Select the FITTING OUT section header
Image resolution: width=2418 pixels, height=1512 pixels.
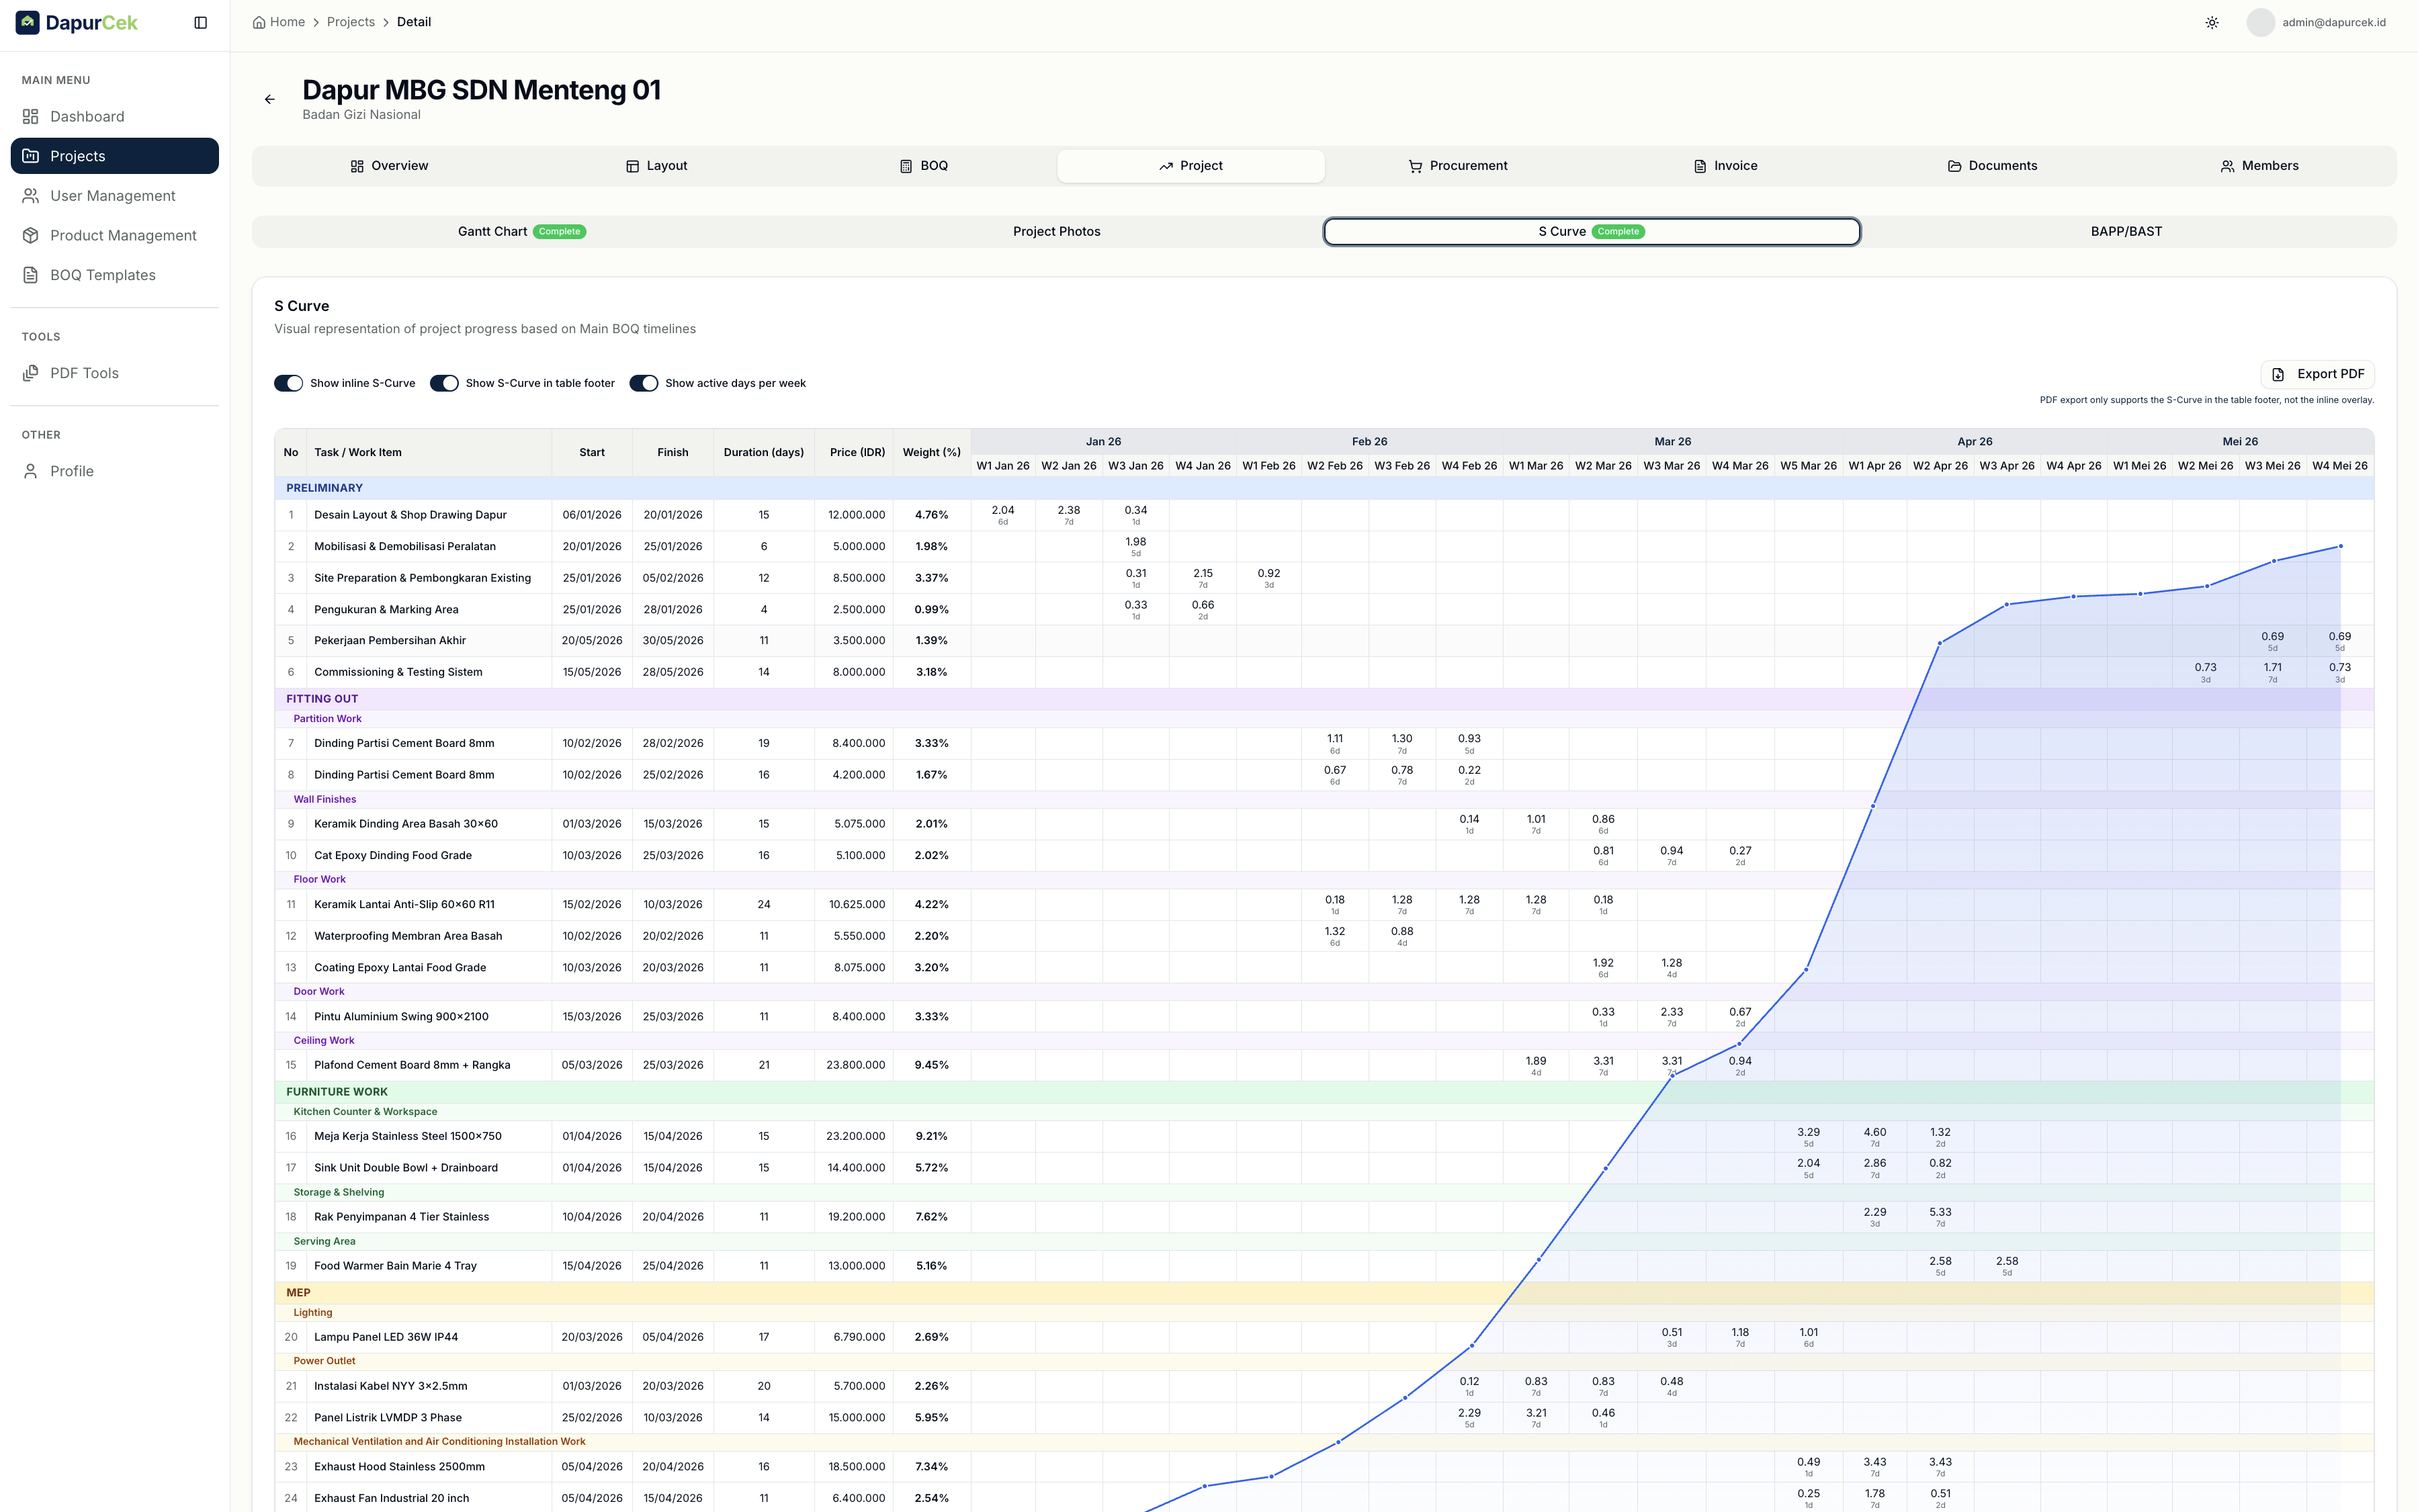point(1323,699)
